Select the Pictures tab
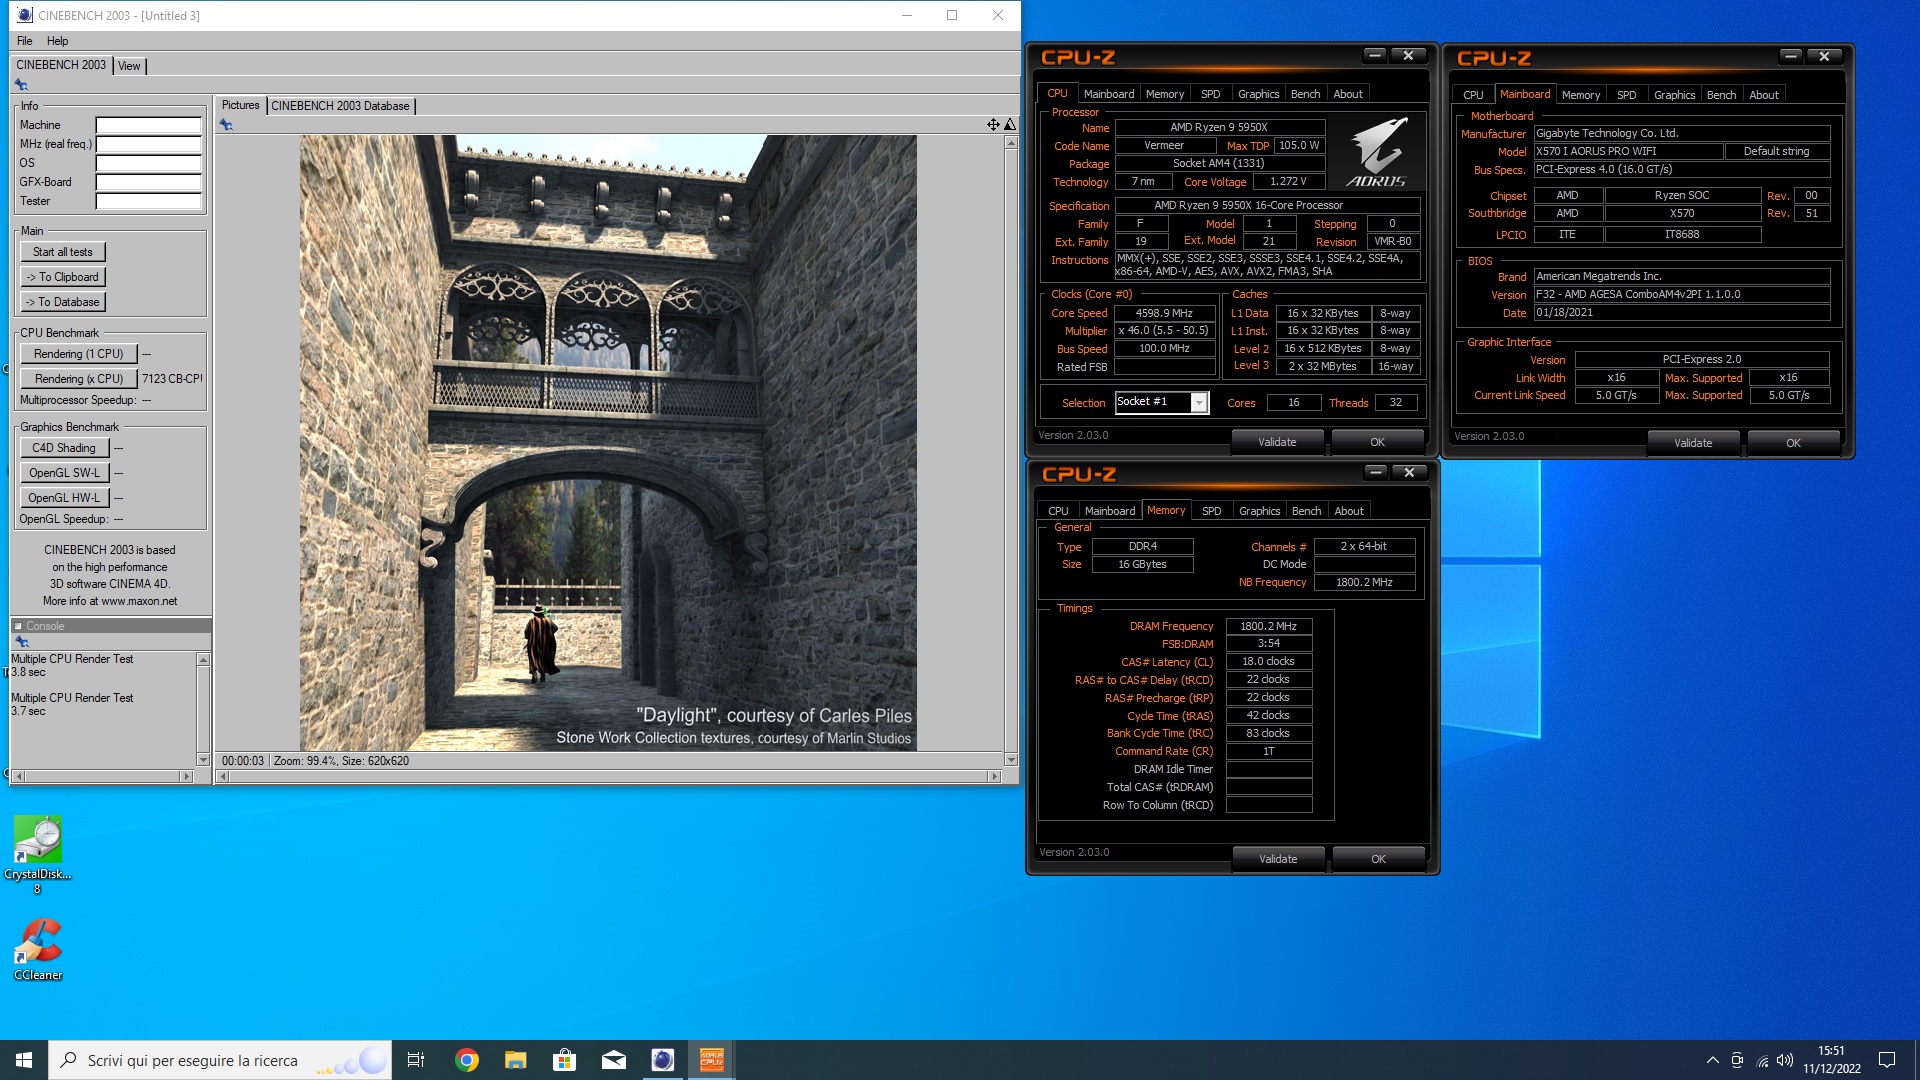 click(x=240, y=105)
